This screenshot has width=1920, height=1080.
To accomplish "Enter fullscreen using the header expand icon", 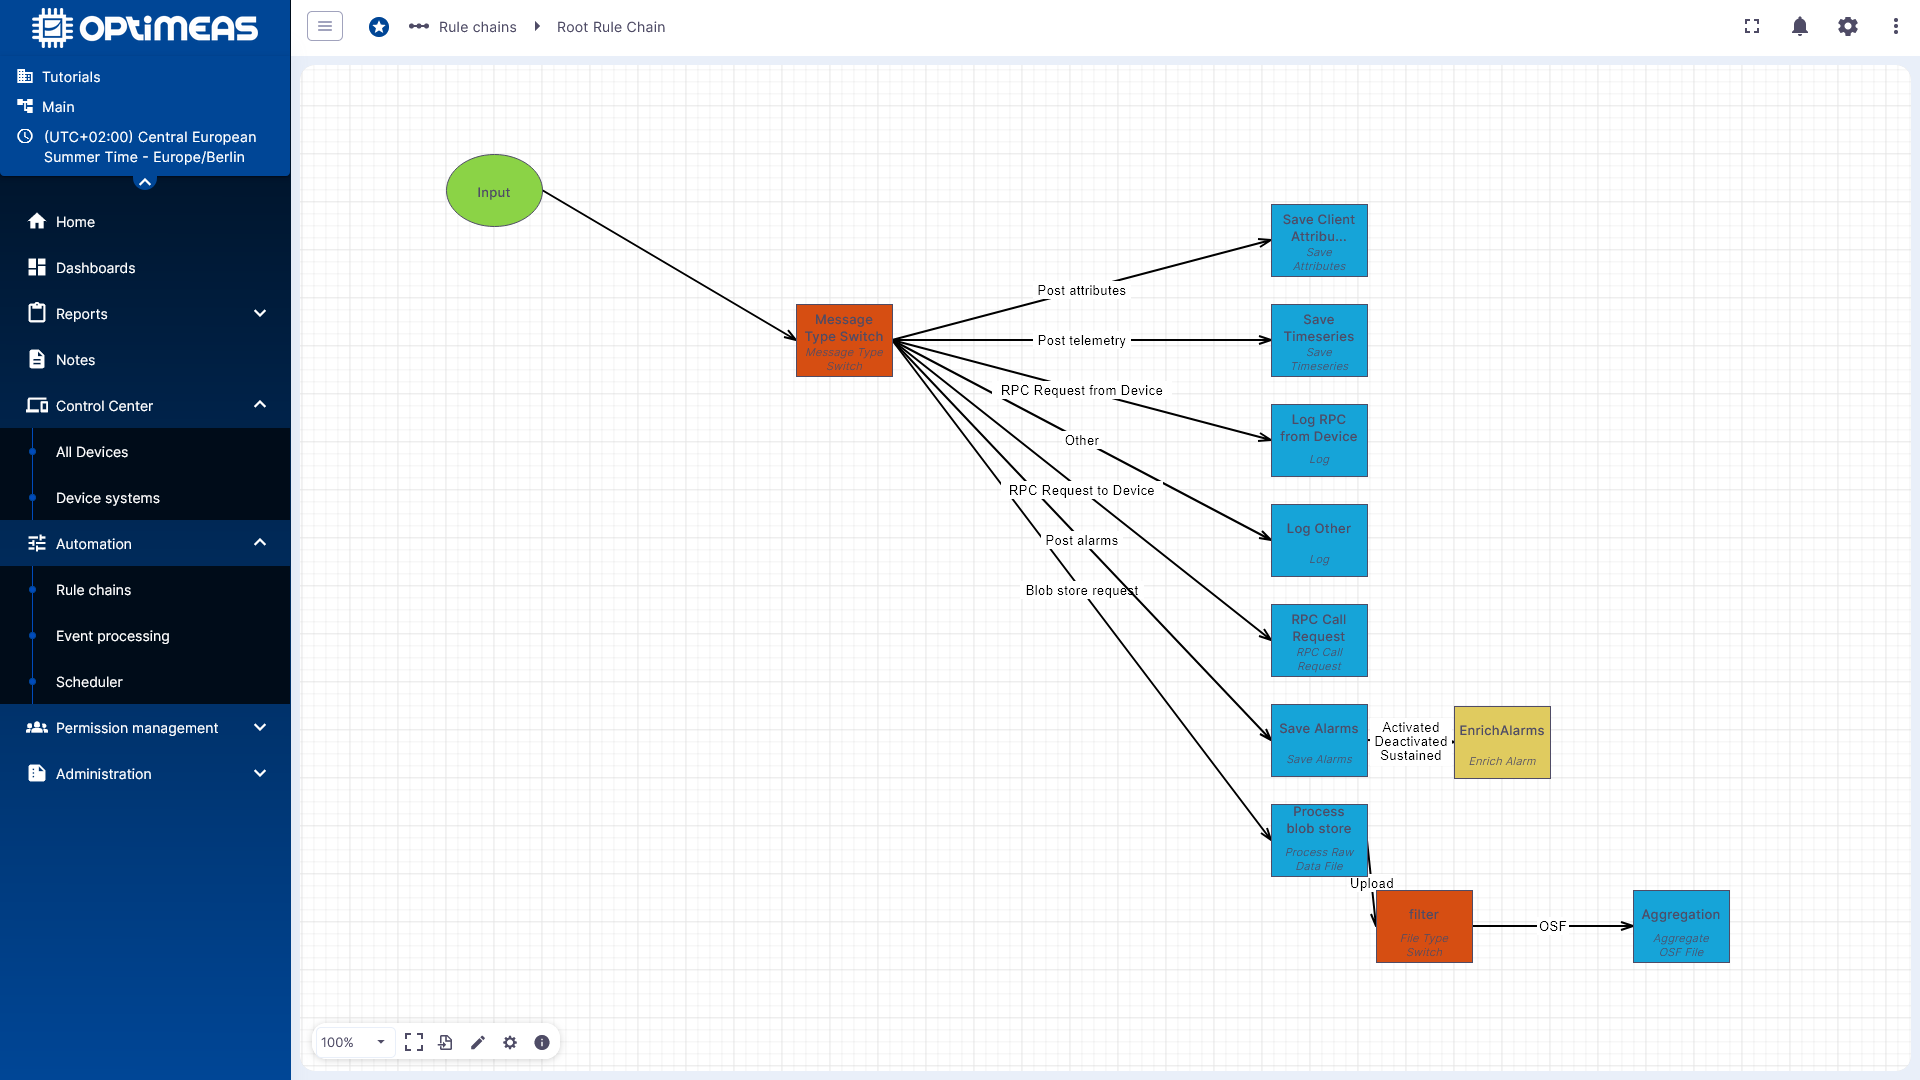I will tap(1752, 27).
